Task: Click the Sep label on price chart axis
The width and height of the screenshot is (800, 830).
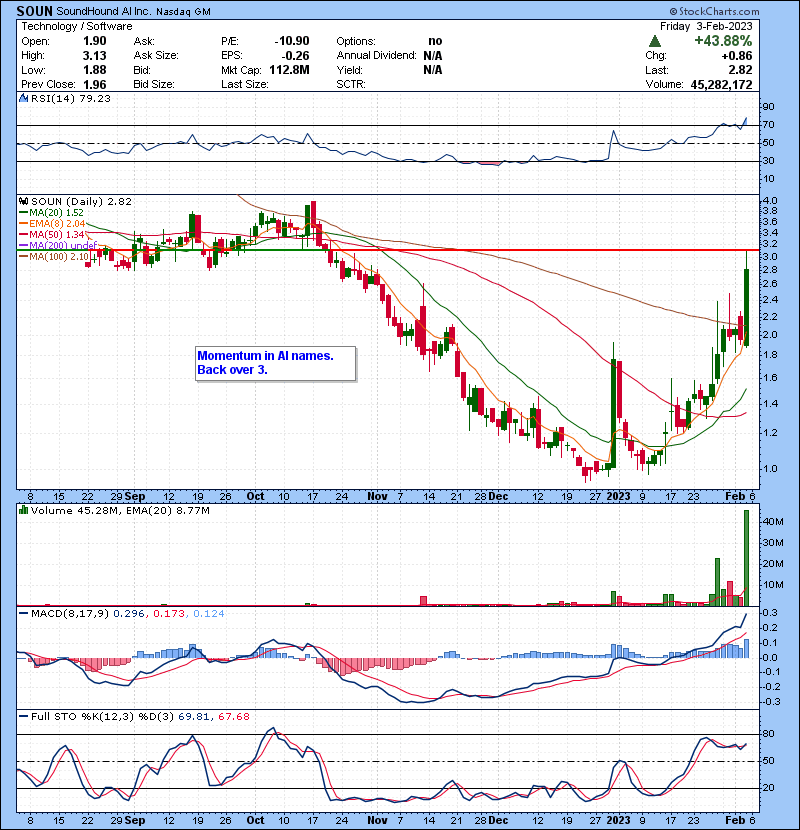Action: click(135, 497)
